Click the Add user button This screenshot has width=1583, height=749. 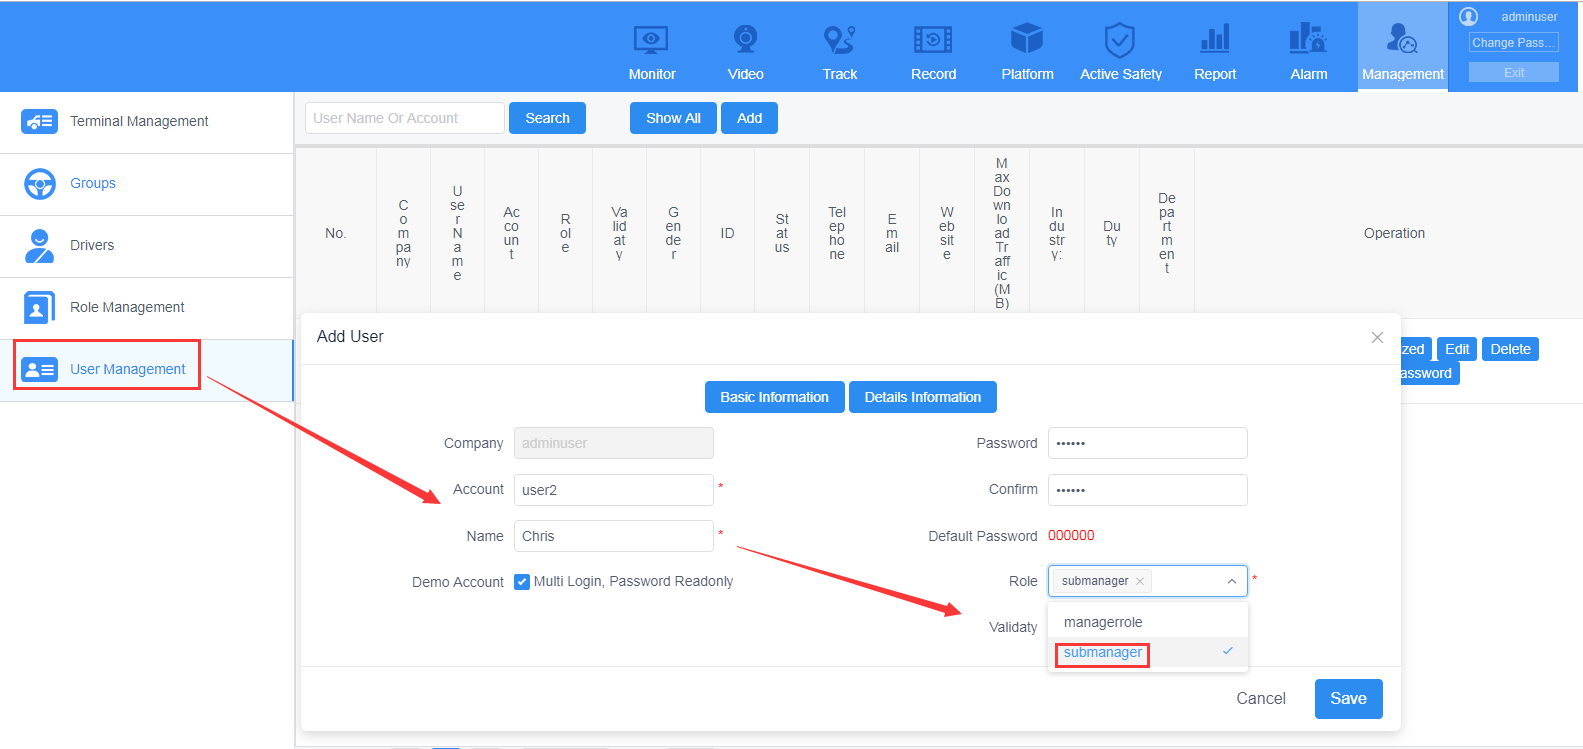pos(749,118)
